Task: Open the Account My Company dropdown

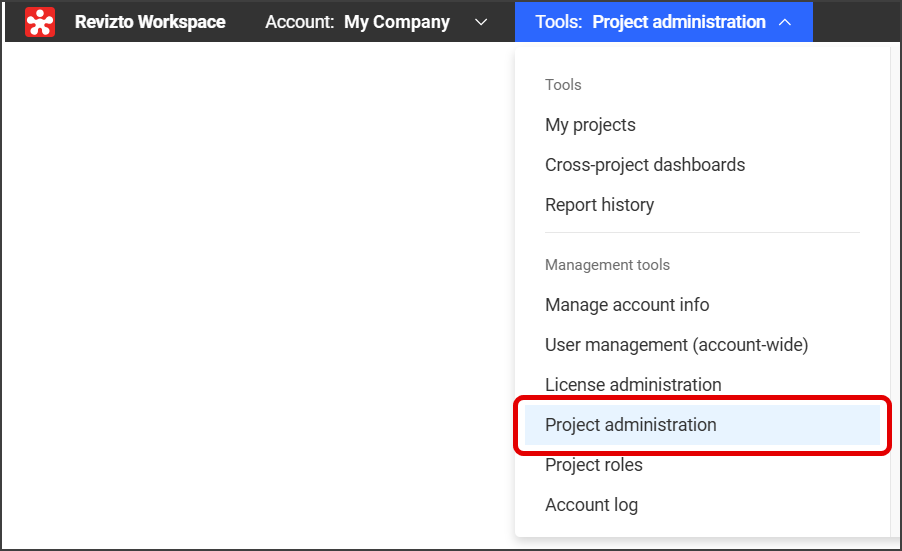Action: (x=376, y=22)
